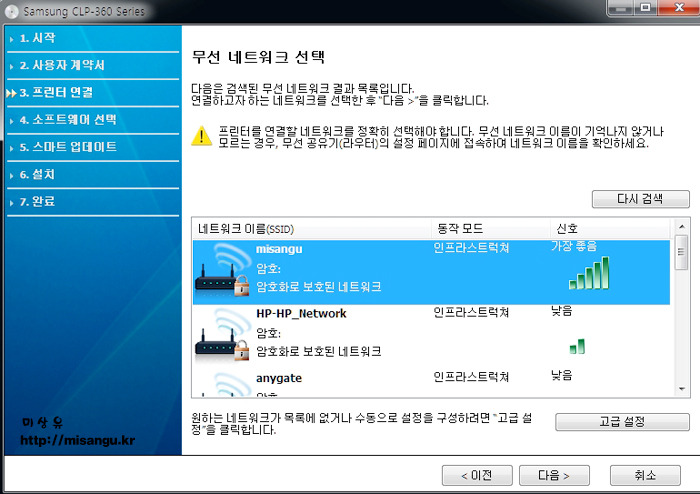Click the 네트워크 이름(SSID) column header
Viewport: 700px width, 494px height.
coord(312,229)
